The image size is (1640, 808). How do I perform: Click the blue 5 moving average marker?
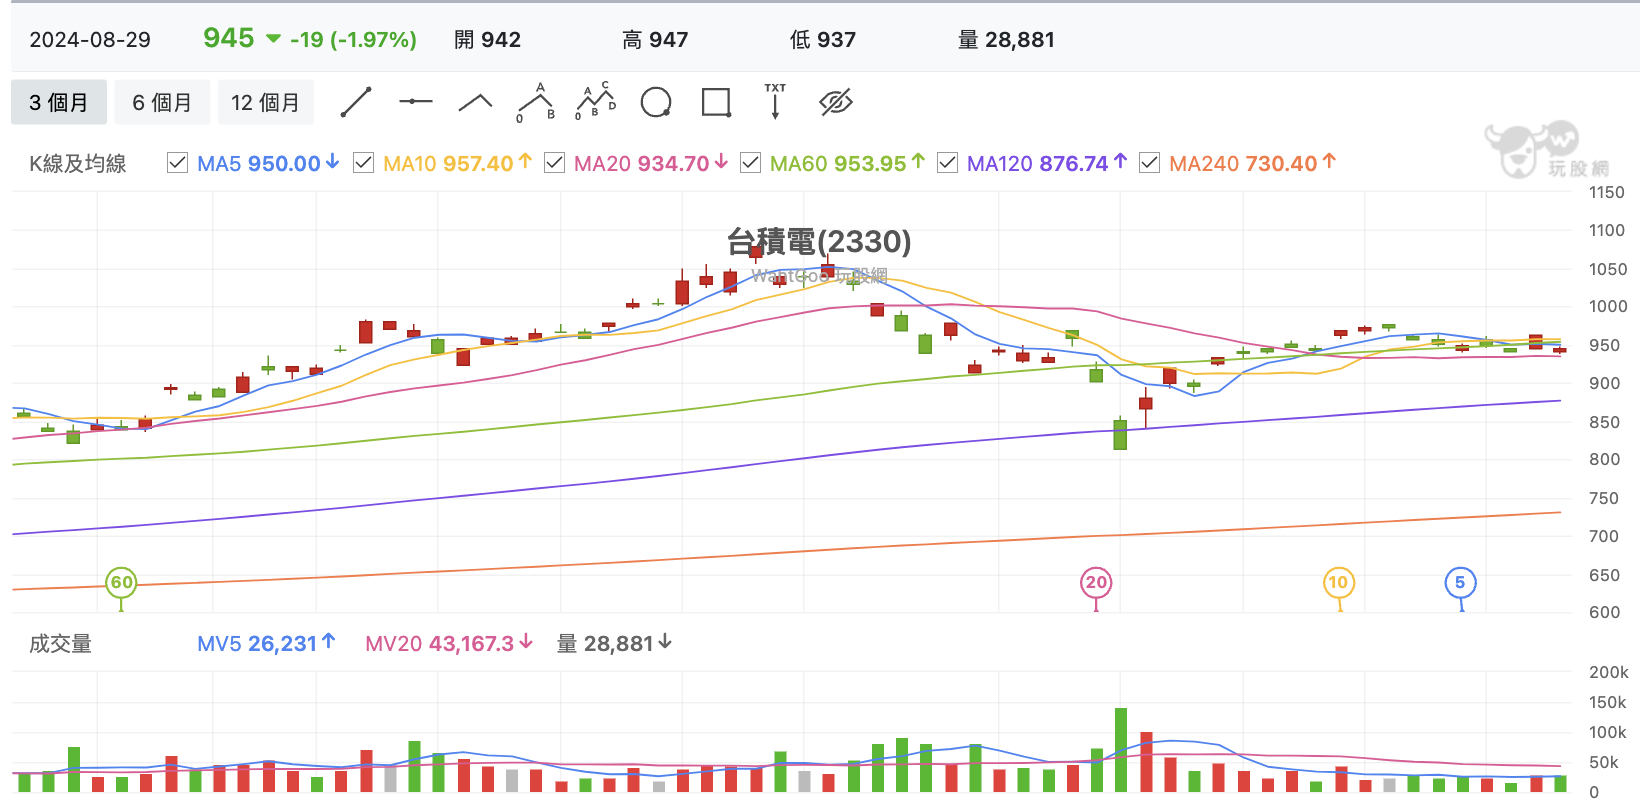[1460, 582]
